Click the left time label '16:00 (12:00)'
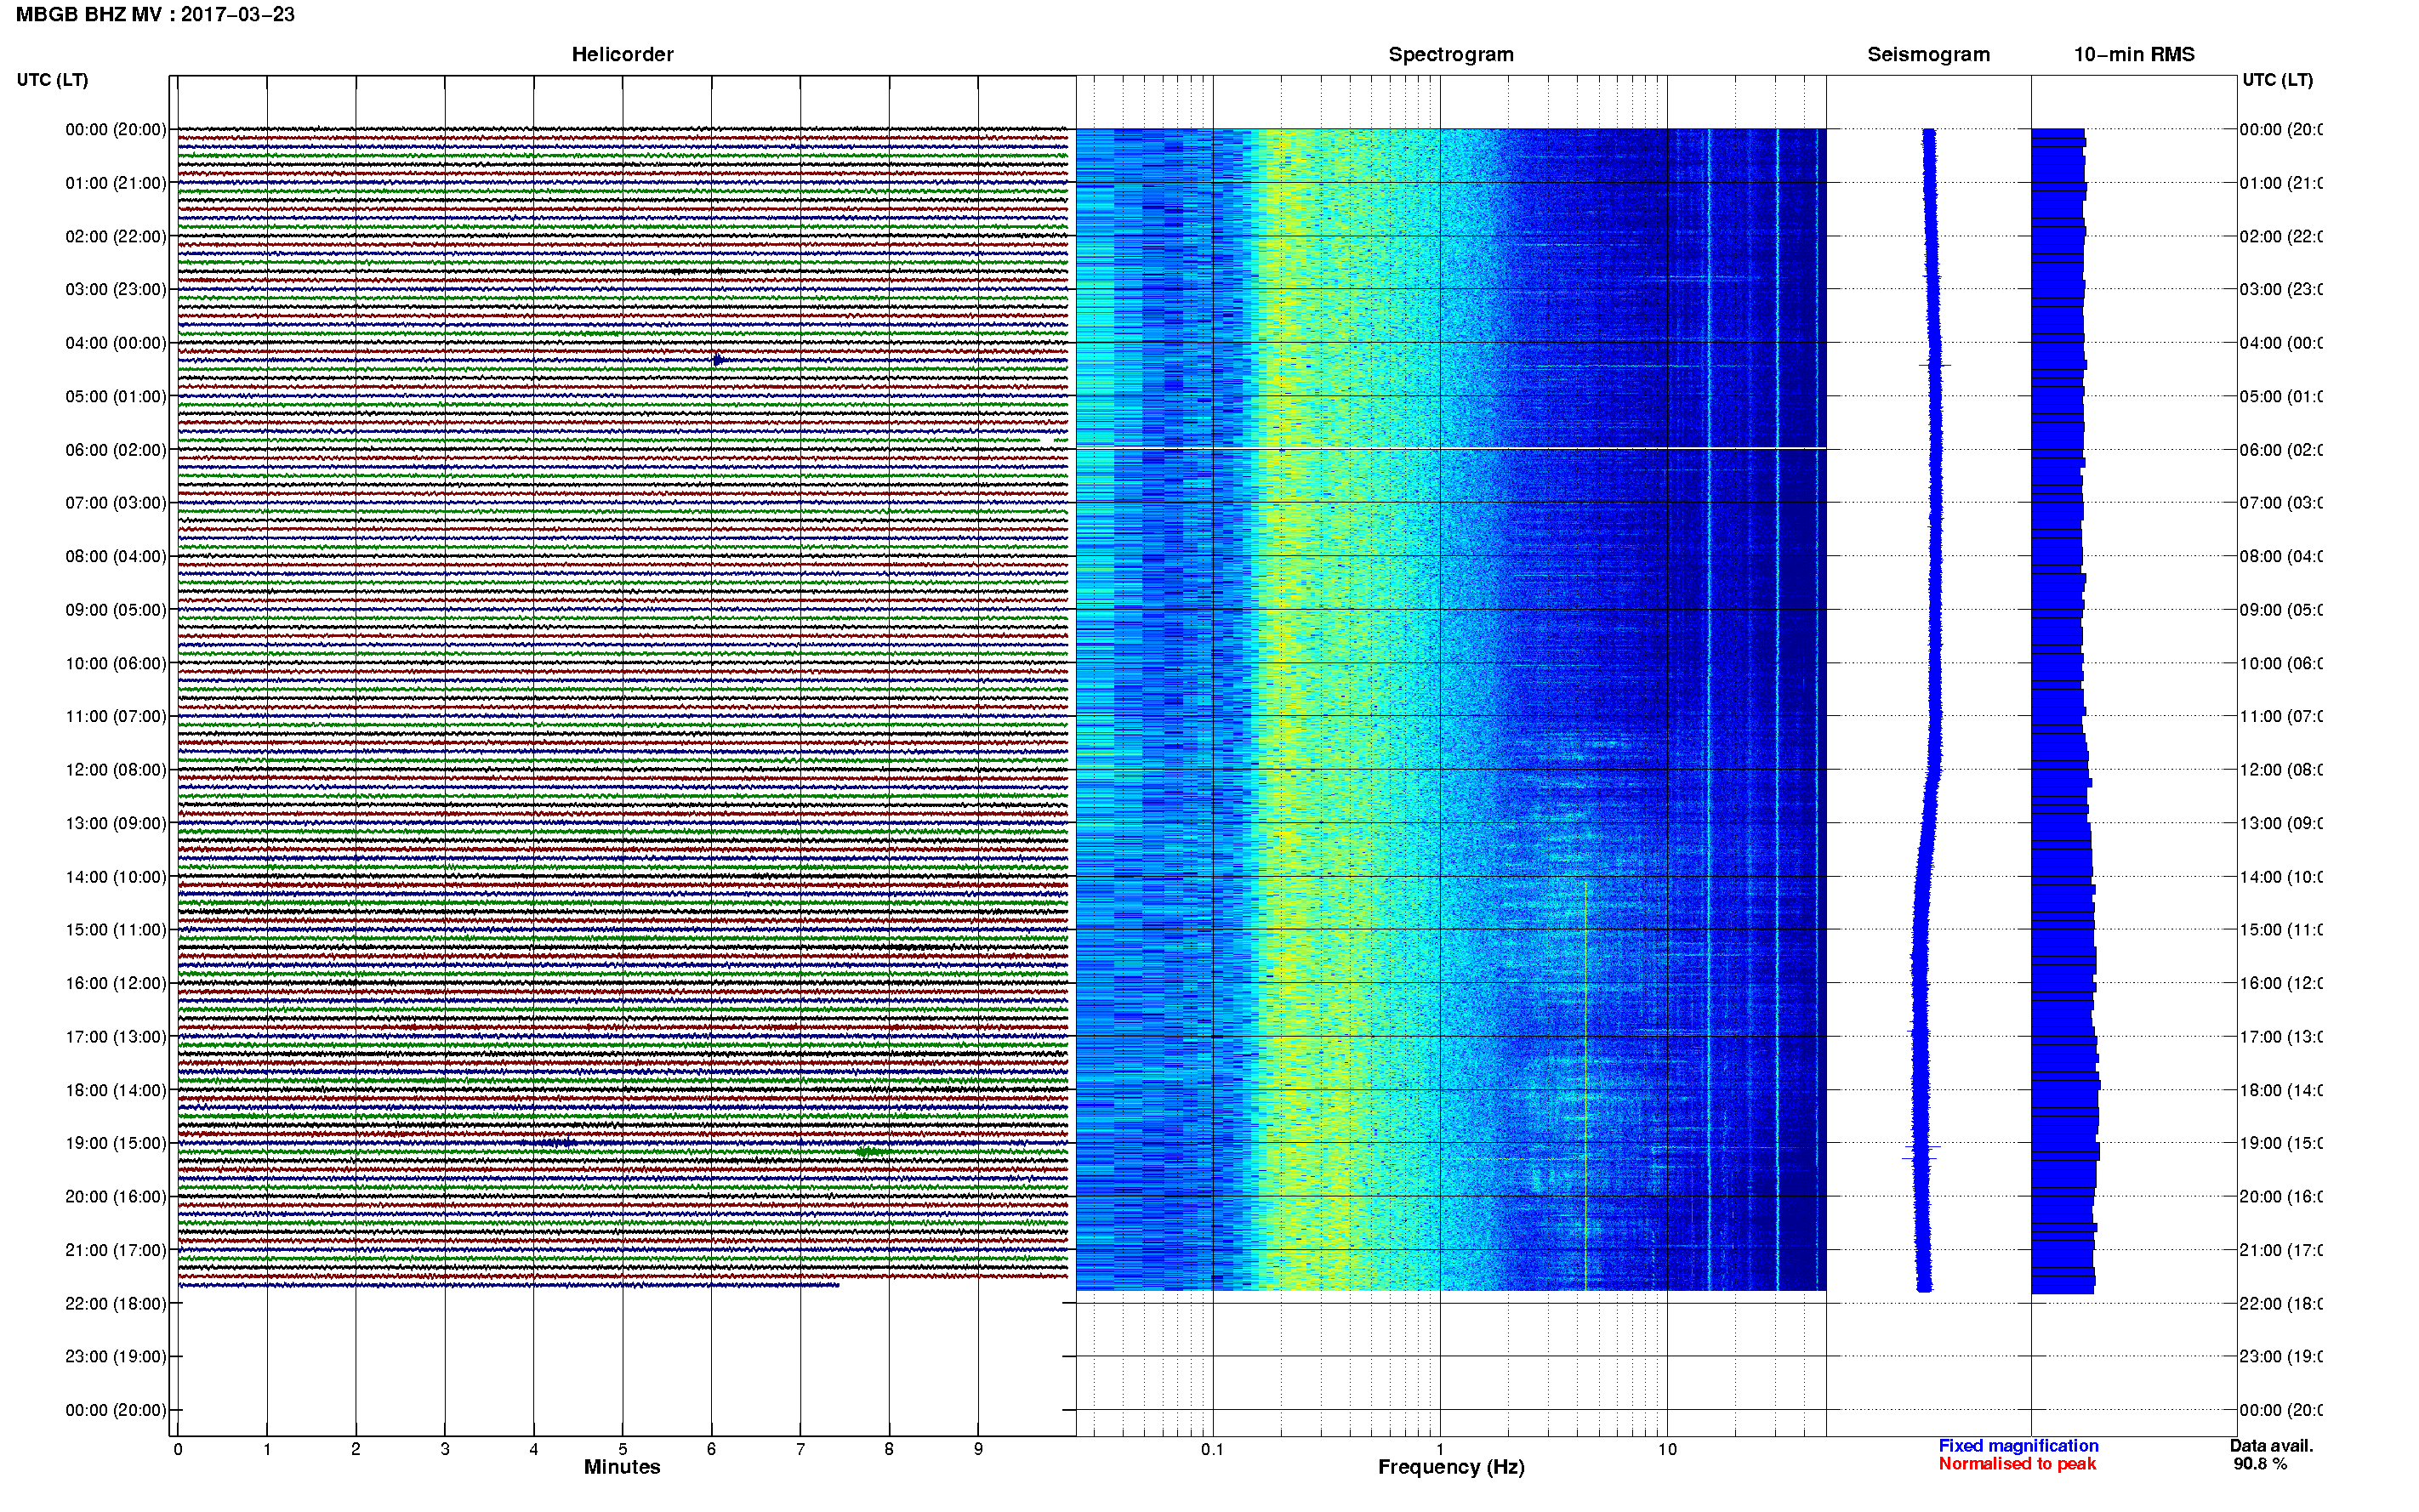Image resolution: width=2419 pixels, height=1512 pixels. [x=116, y=984]
